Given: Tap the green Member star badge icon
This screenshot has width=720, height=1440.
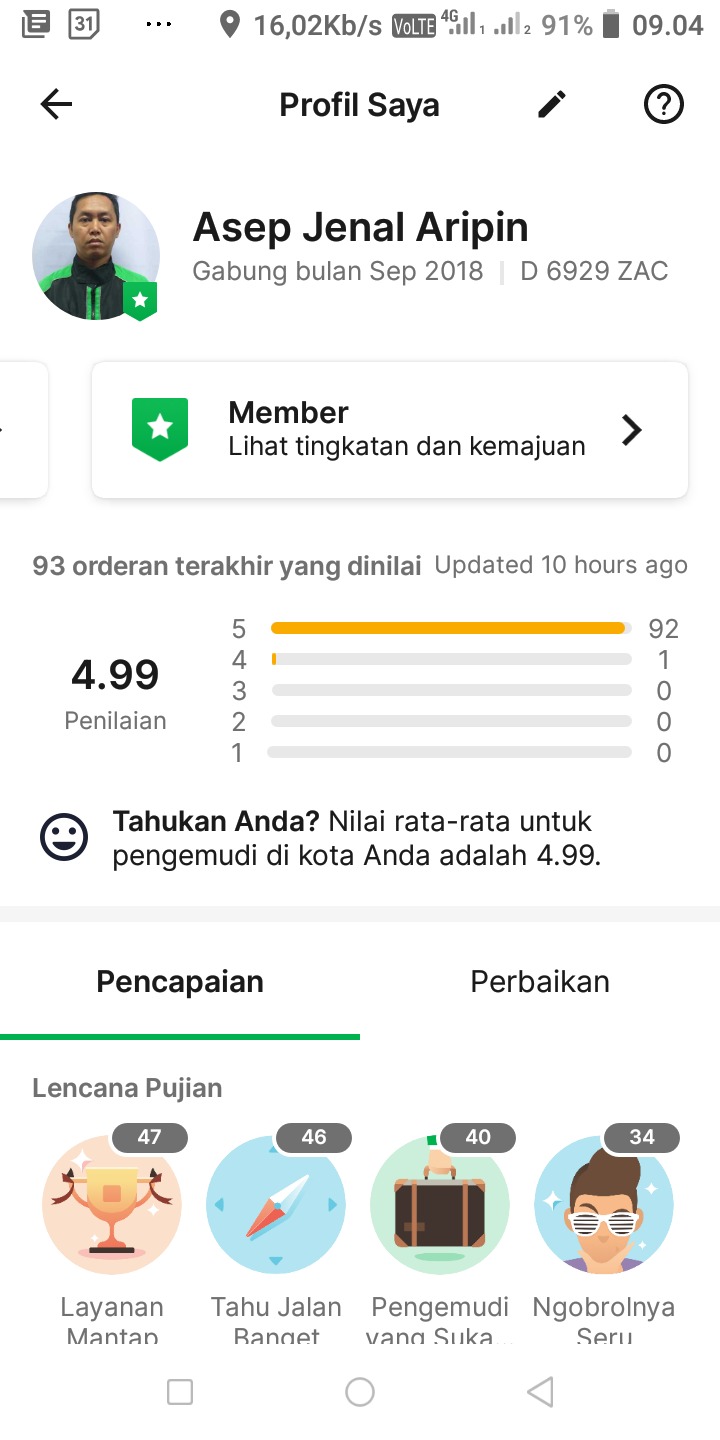Looking at the screenshot, I should (x=160, y=429).
